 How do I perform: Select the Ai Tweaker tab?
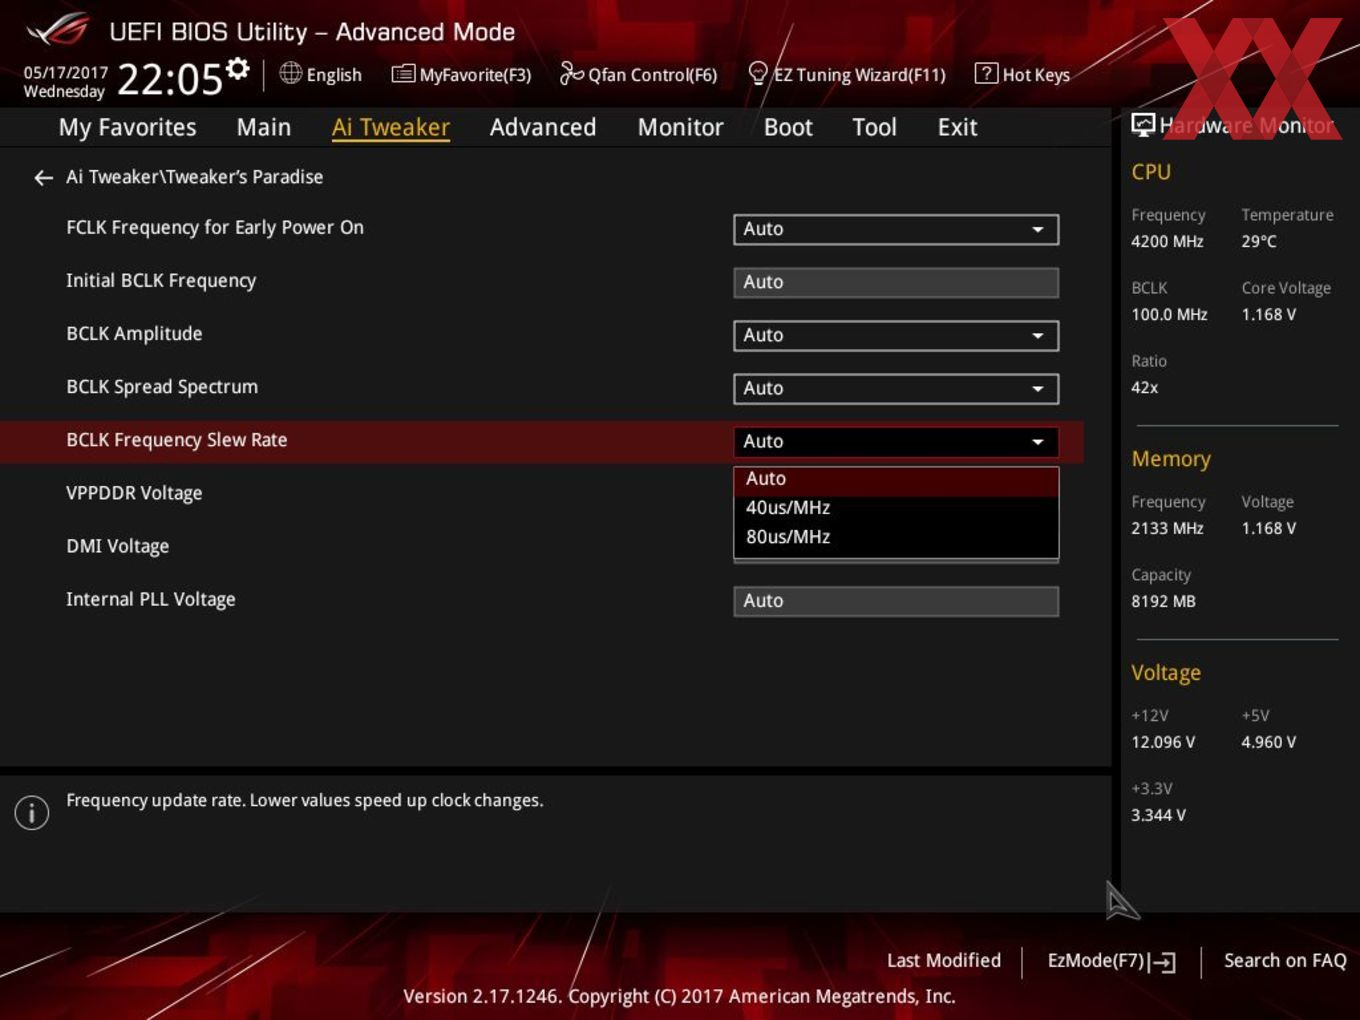pos(391,127)
